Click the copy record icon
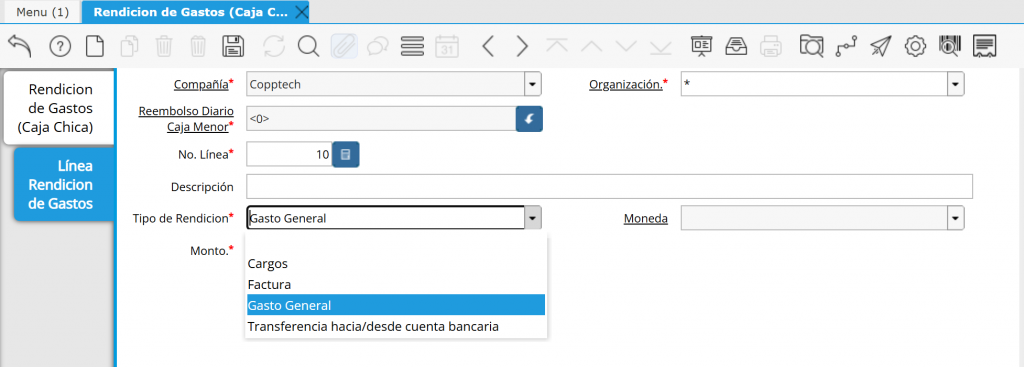 [130, 46]
